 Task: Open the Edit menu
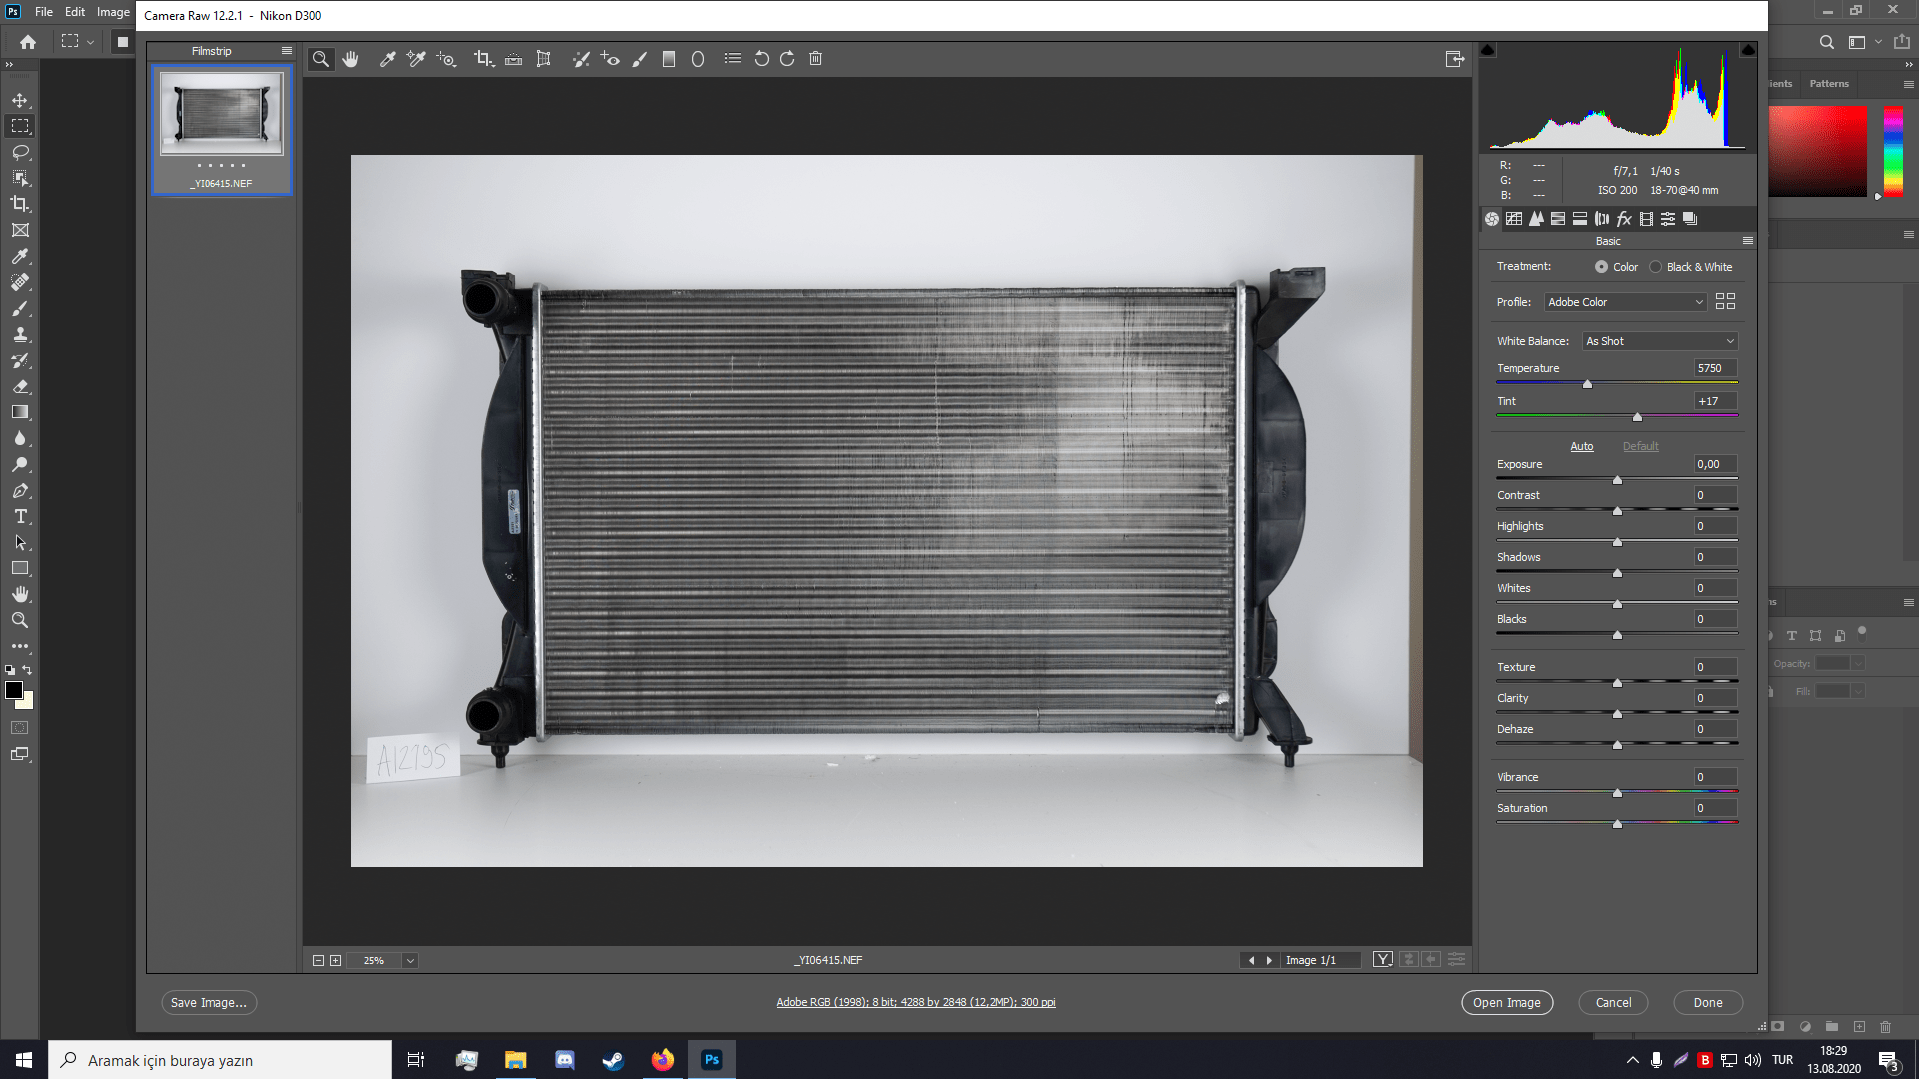click(x=75, y=12)
